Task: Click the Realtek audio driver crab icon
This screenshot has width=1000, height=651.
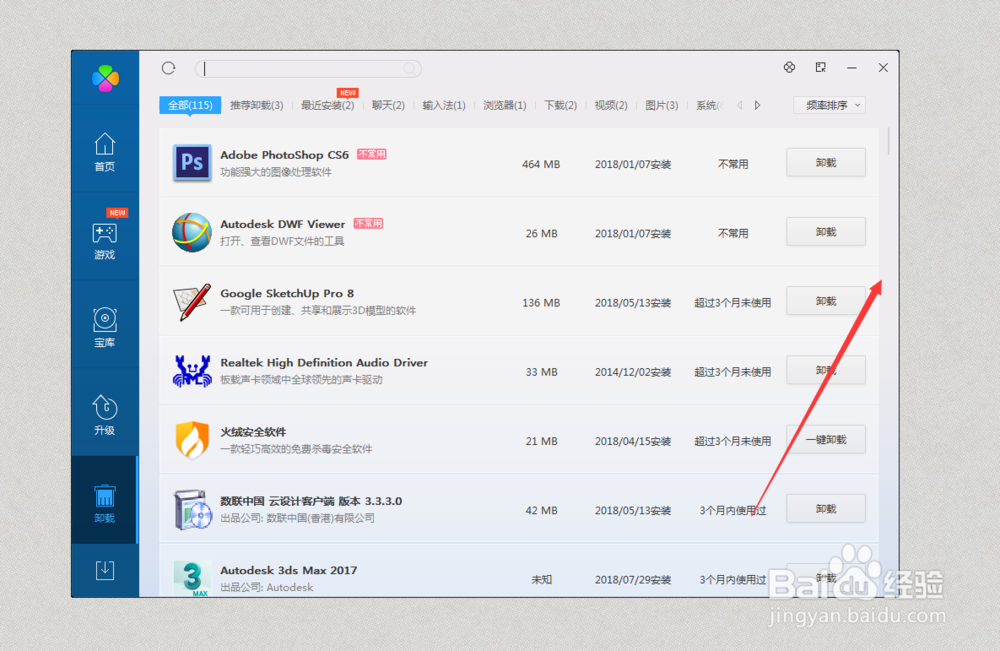Action: [192, 371]
